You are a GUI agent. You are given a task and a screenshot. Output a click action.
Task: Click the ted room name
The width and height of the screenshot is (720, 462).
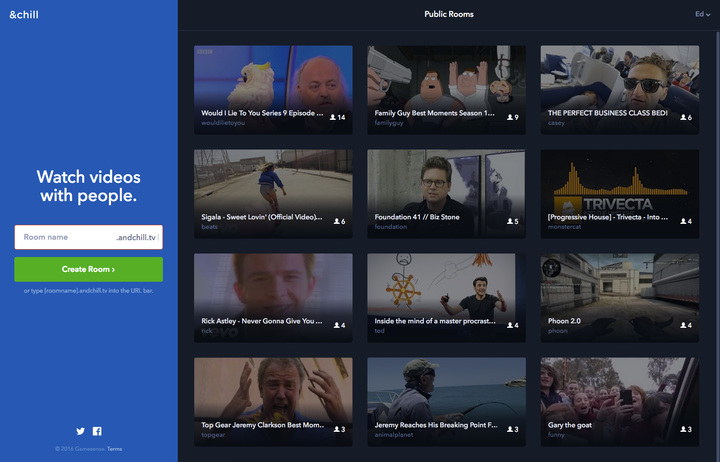pos(379,331)
